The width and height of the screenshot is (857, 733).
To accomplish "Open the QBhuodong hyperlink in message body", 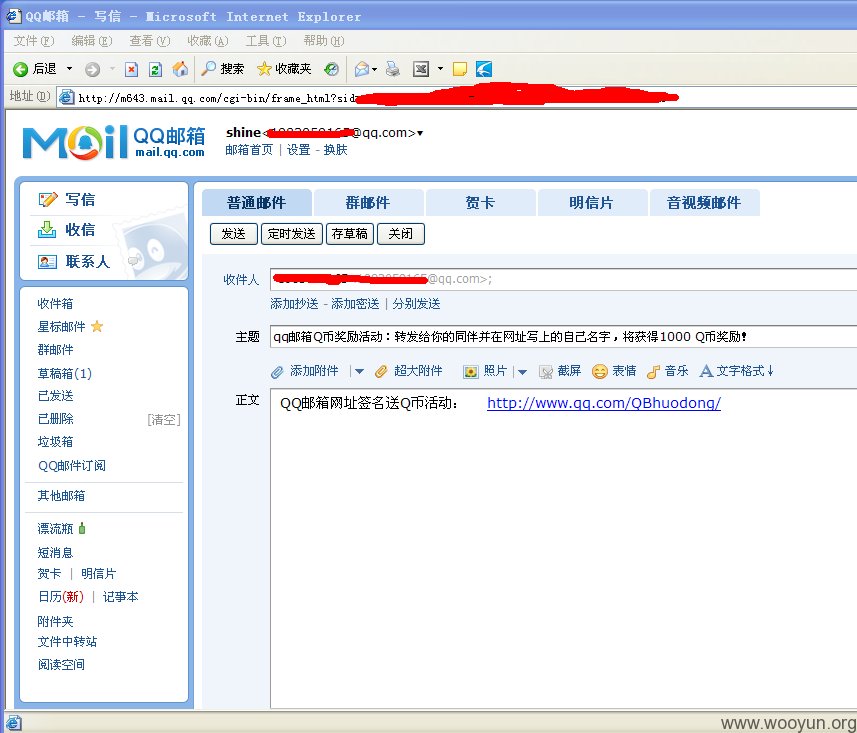I will click(x=603, y=403).
